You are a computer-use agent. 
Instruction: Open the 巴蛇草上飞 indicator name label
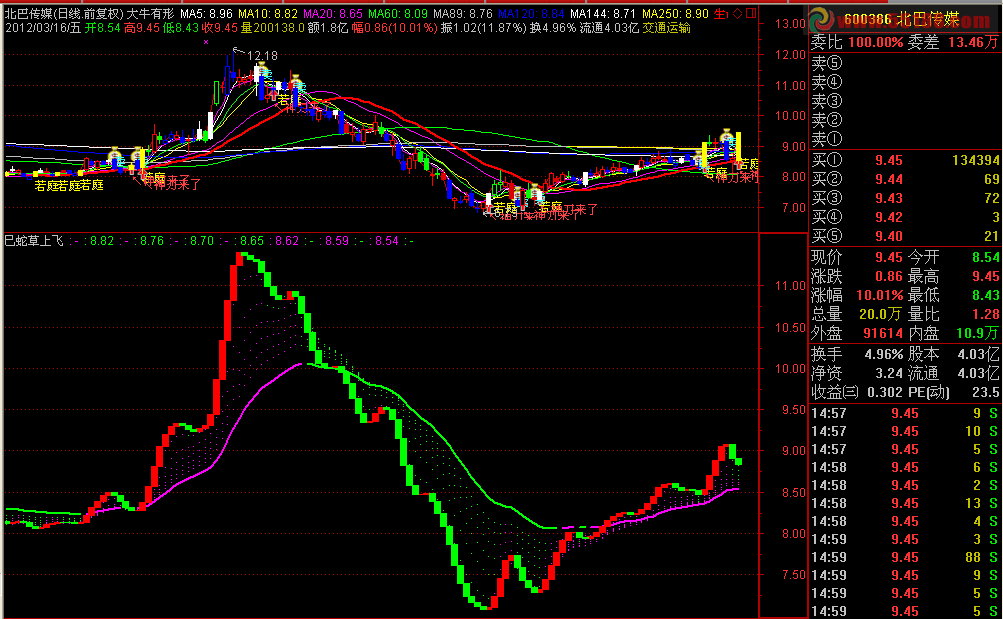35,240
